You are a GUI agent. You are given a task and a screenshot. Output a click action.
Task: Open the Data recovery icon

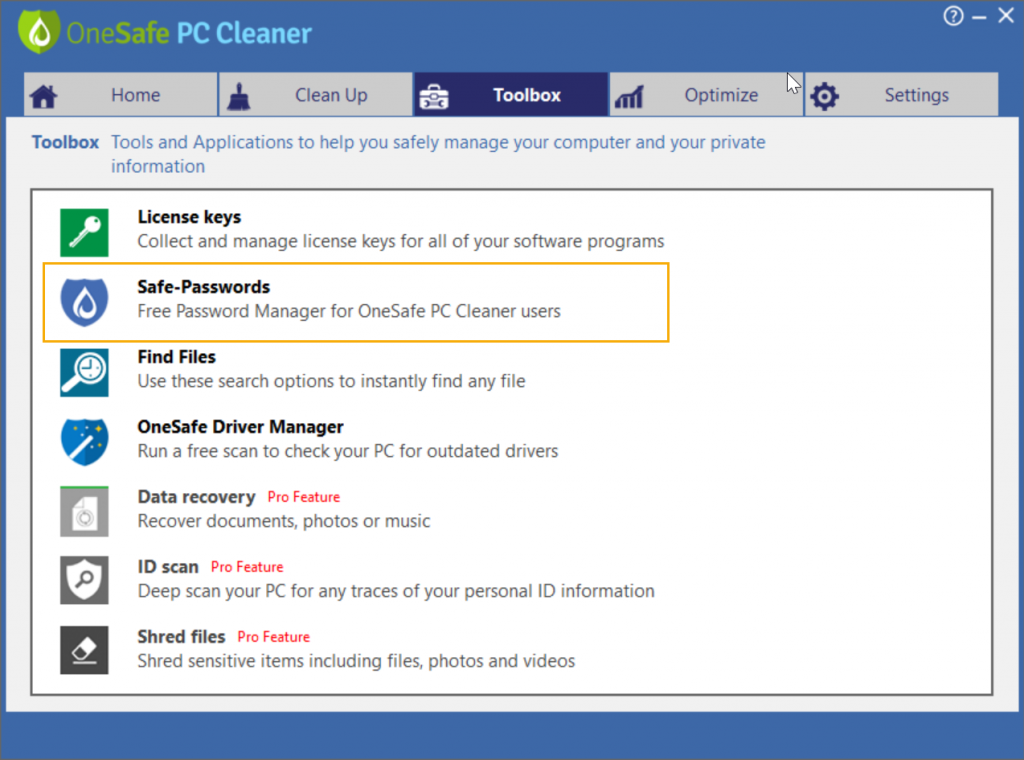(x=84, y=512)
